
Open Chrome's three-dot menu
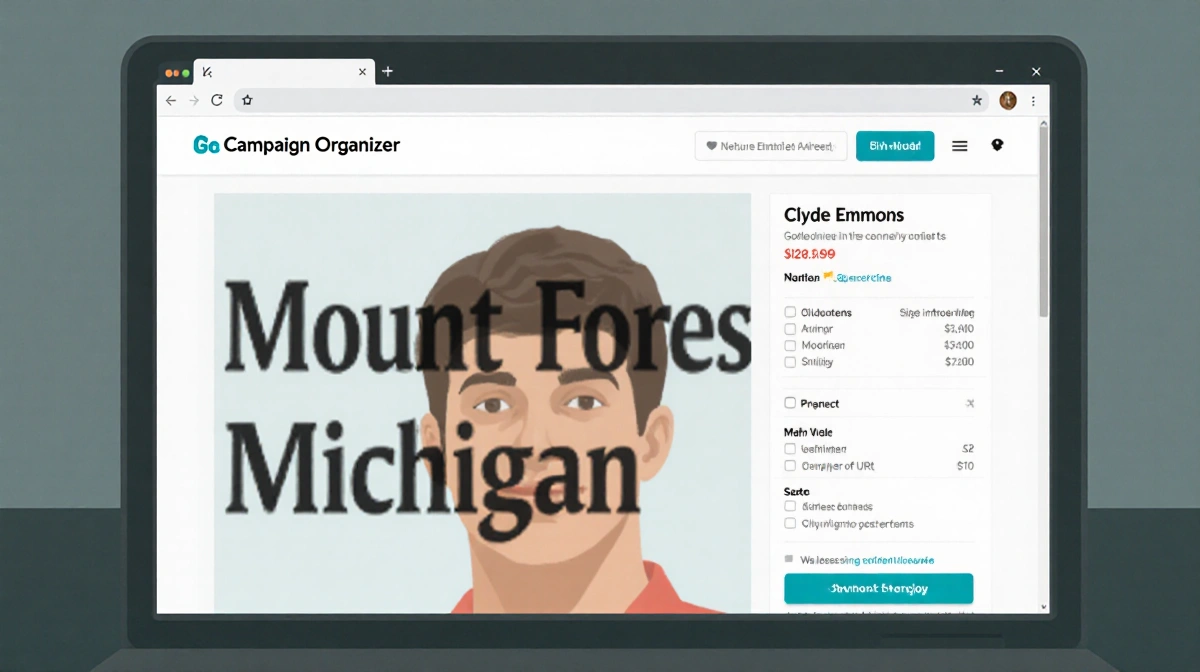[x=1033, y=101]
